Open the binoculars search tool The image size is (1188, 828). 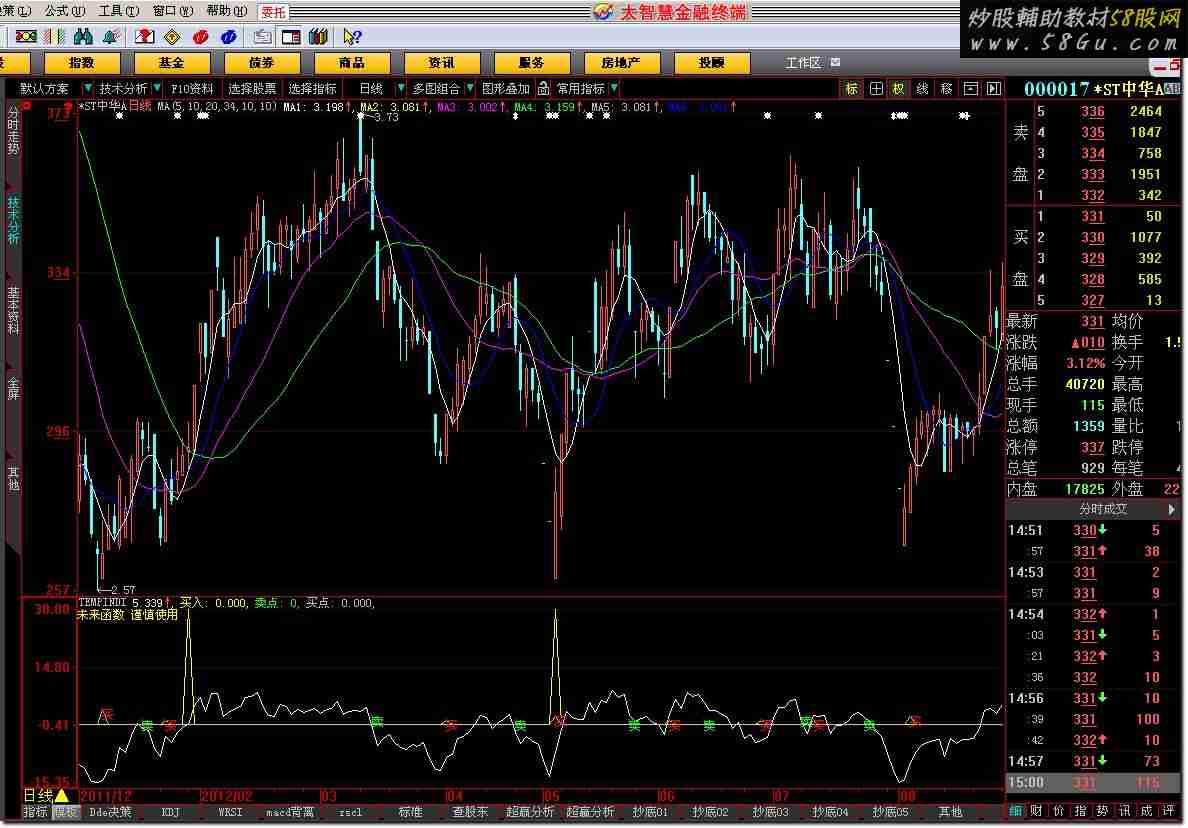click(x=83, y=36)
